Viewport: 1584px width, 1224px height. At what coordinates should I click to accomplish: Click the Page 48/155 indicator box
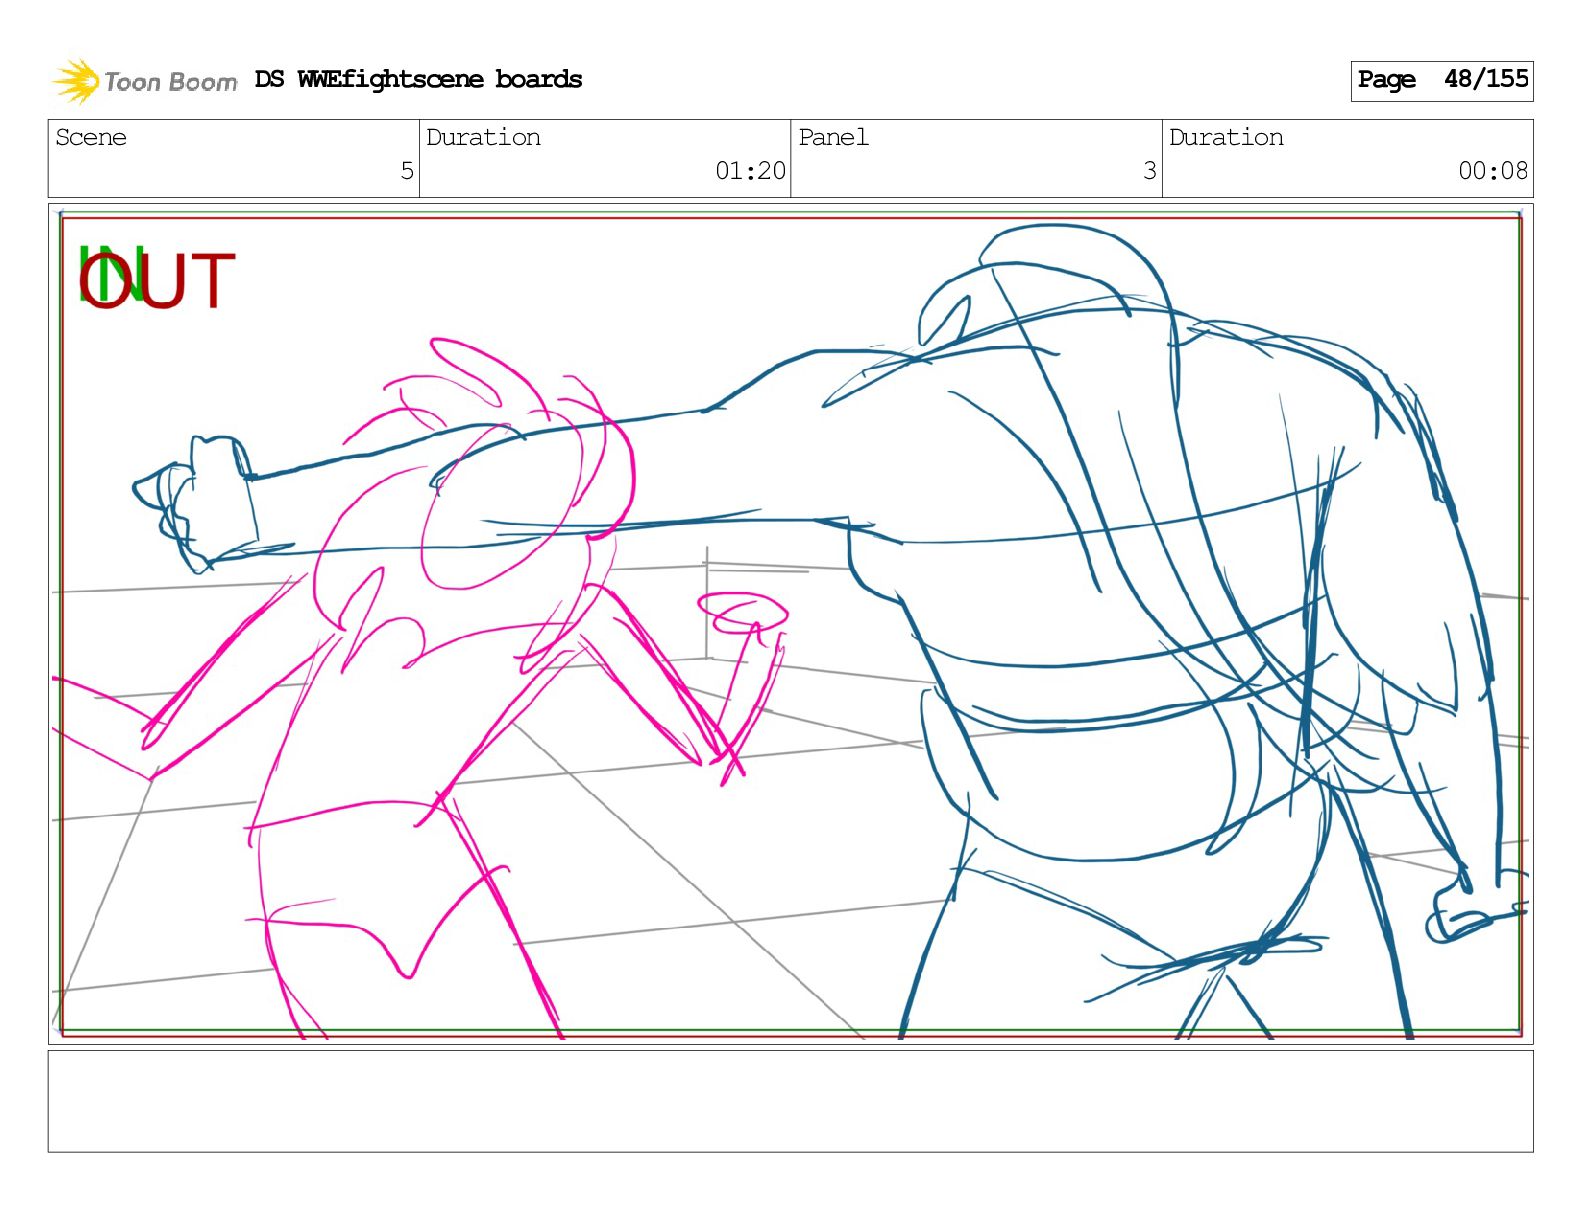click(x=1441, y=81)
